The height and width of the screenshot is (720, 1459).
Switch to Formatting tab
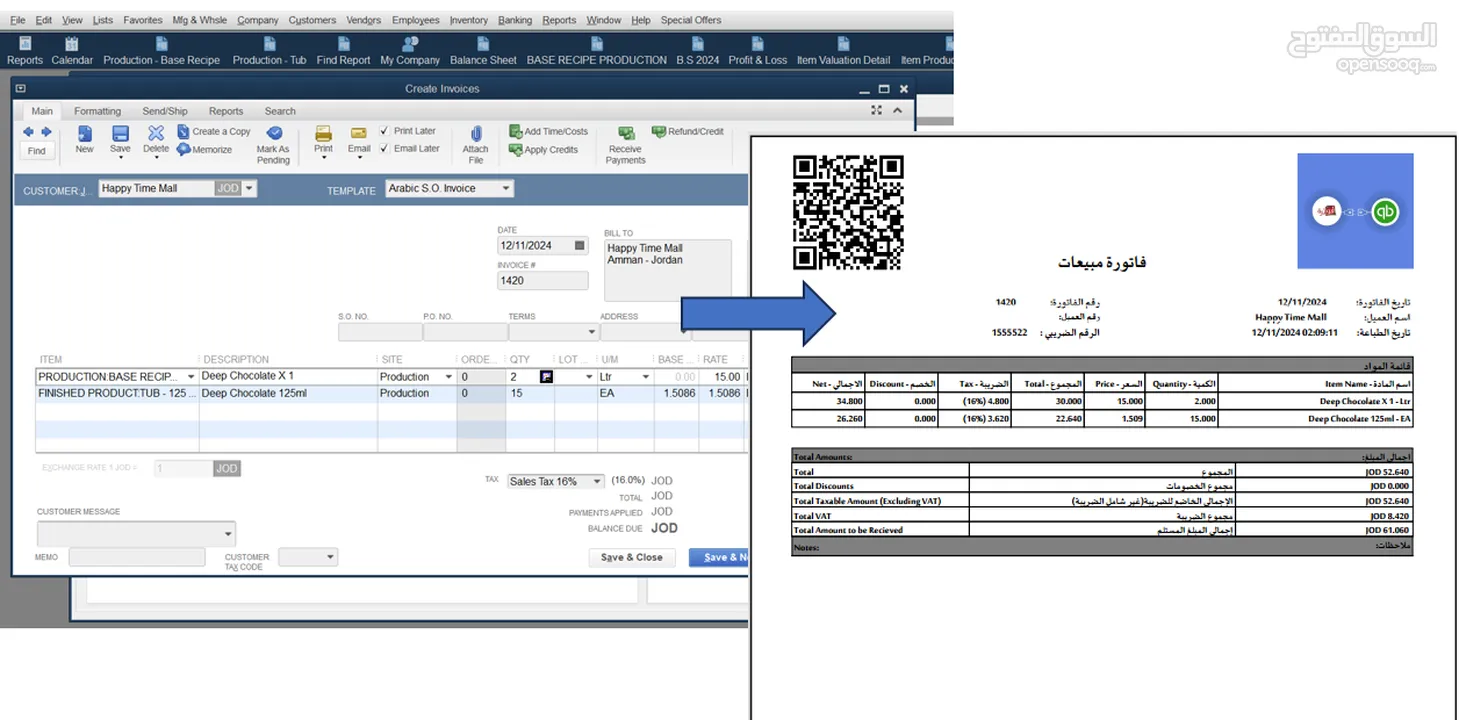click(97, 111)
